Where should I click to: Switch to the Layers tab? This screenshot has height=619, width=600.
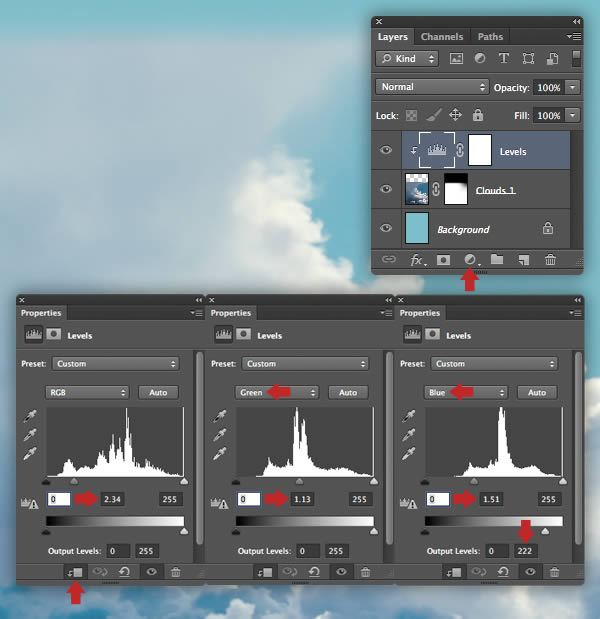coord(393,37)
